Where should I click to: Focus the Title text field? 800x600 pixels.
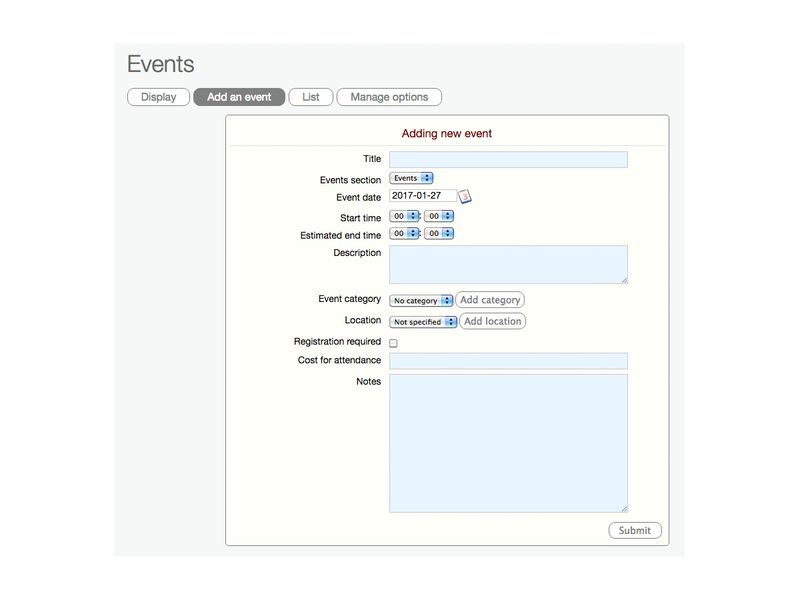[508, 160]
